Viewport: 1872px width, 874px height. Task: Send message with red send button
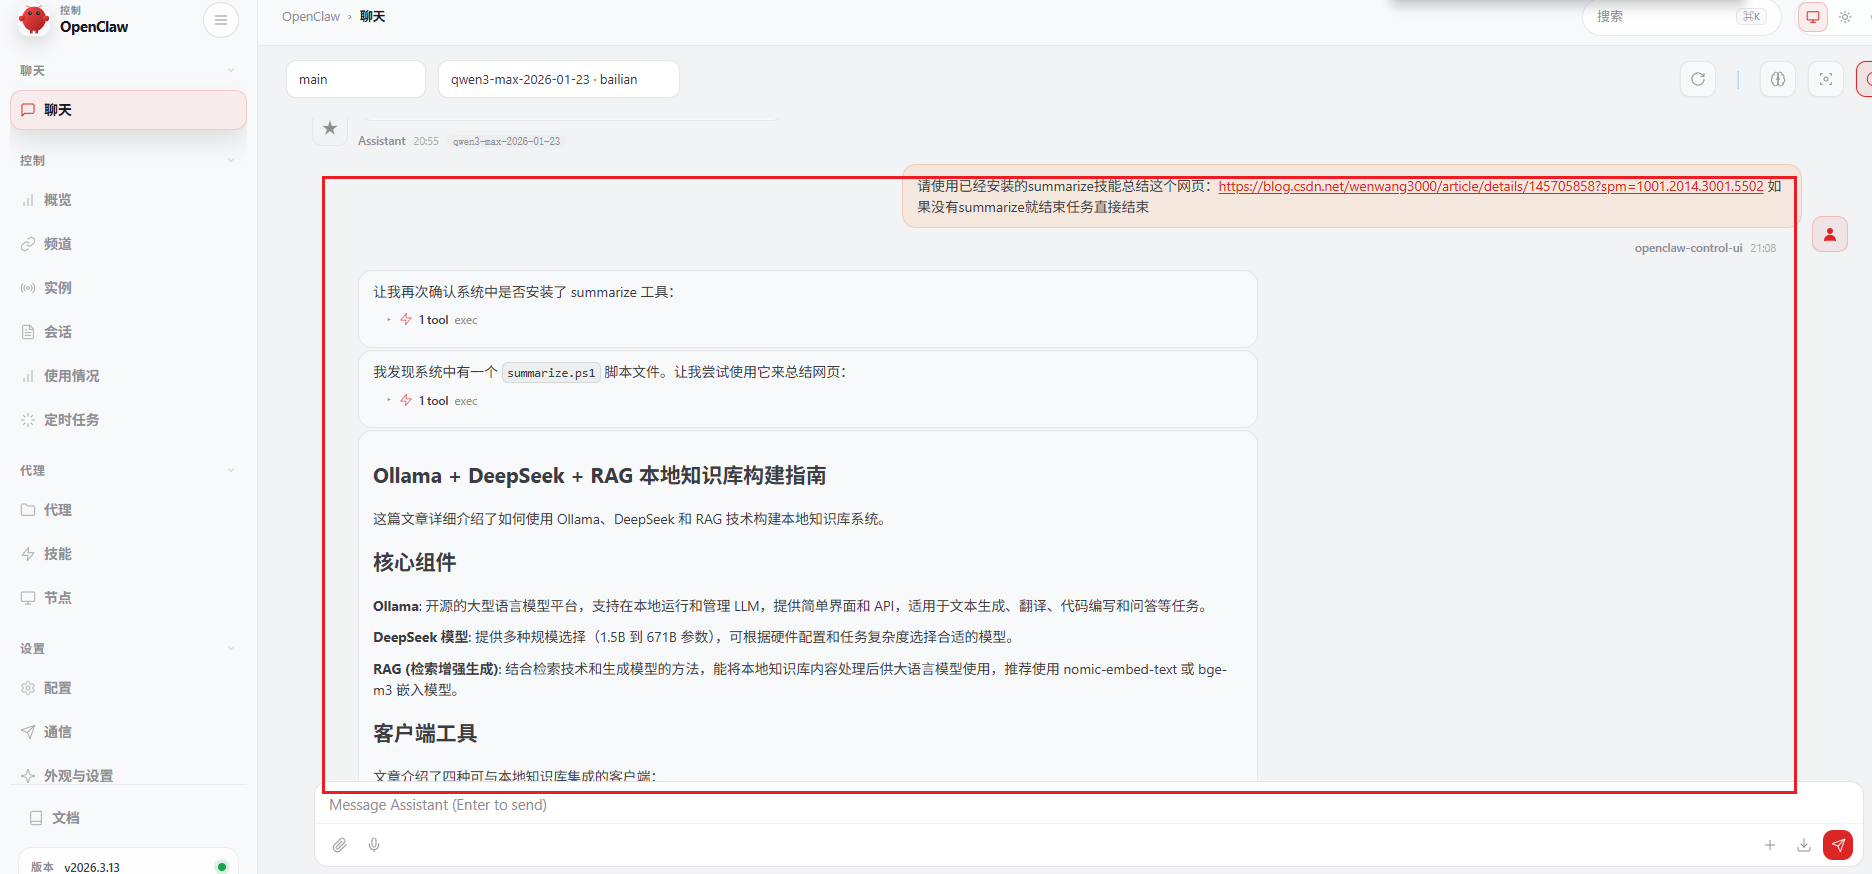tap(1838, 845)
